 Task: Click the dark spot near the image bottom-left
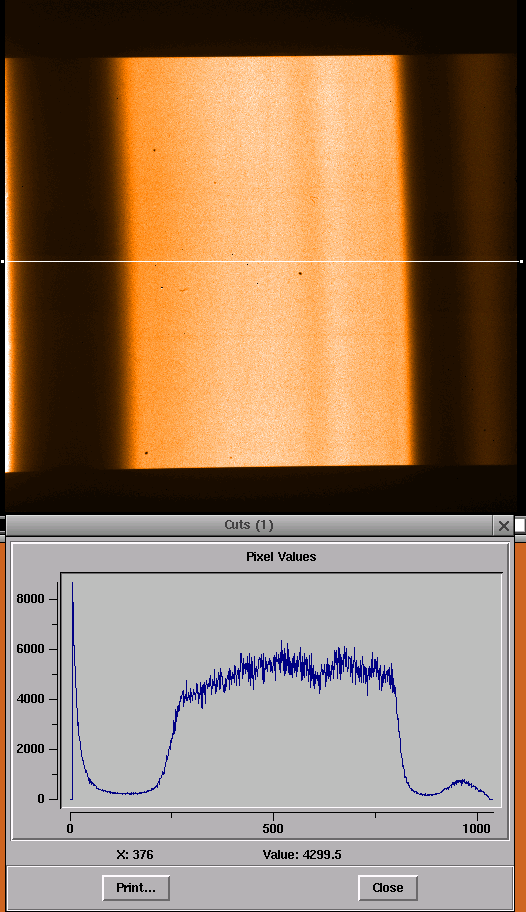coord(146,453)
